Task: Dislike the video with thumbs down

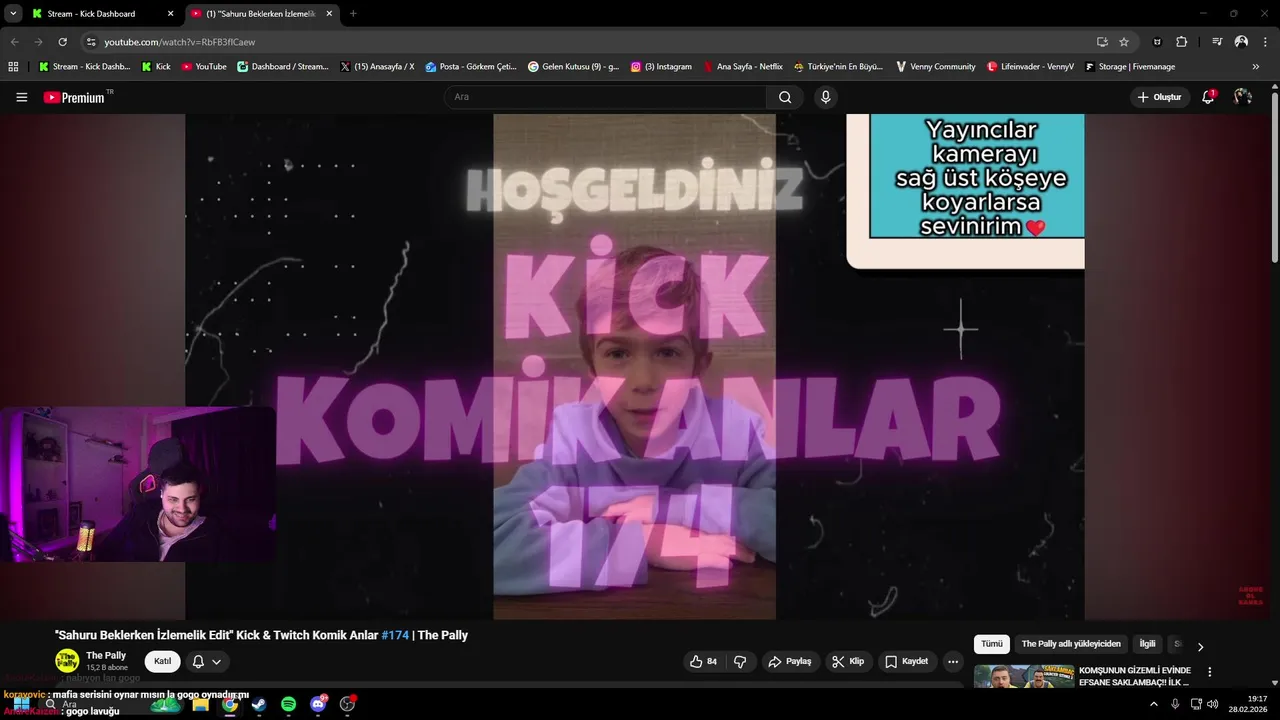Action: pos(740,661)
